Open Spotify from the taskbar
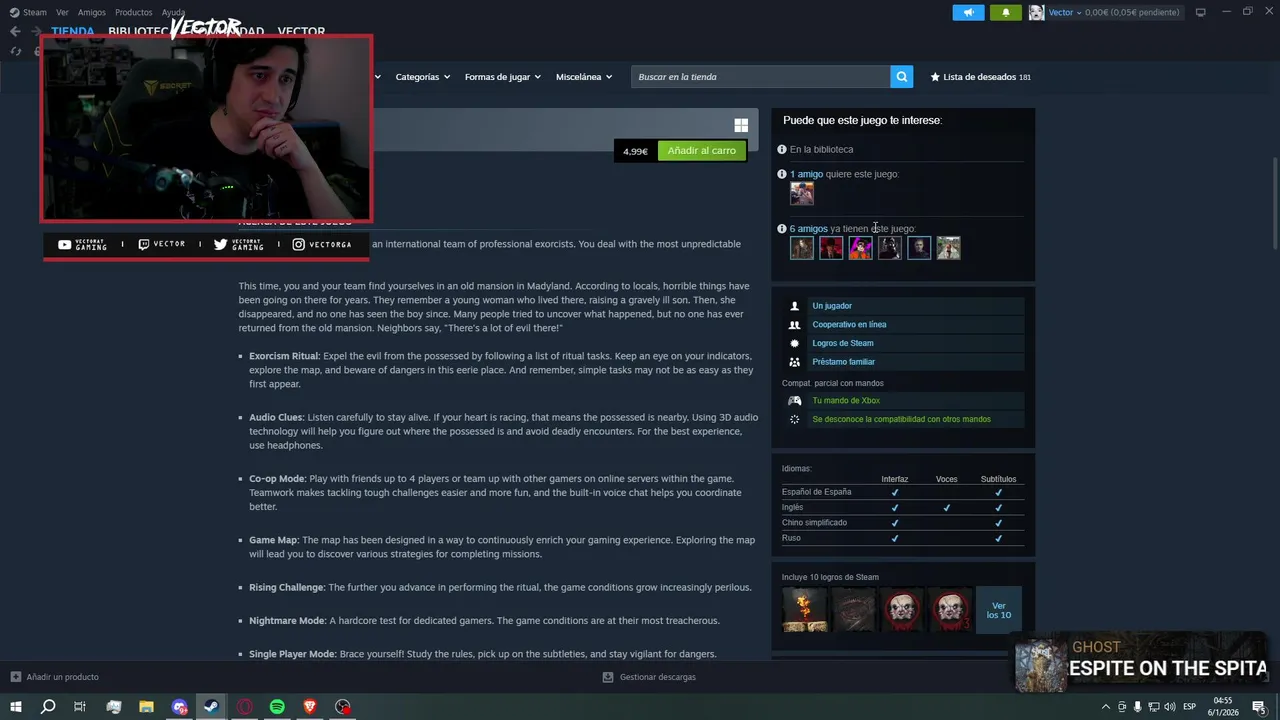 277,707
